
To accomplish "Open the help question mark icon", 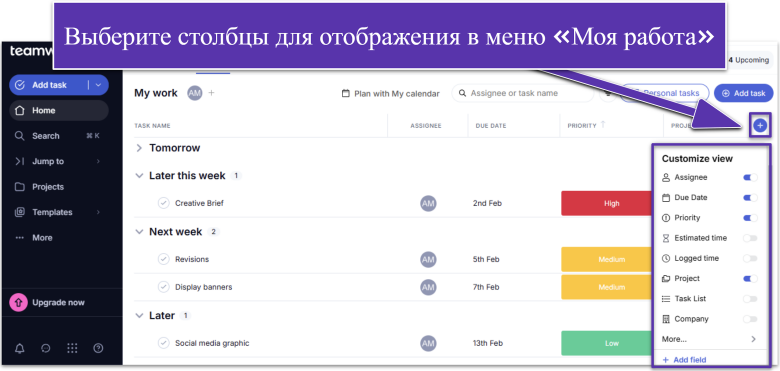I will [98, 348].
